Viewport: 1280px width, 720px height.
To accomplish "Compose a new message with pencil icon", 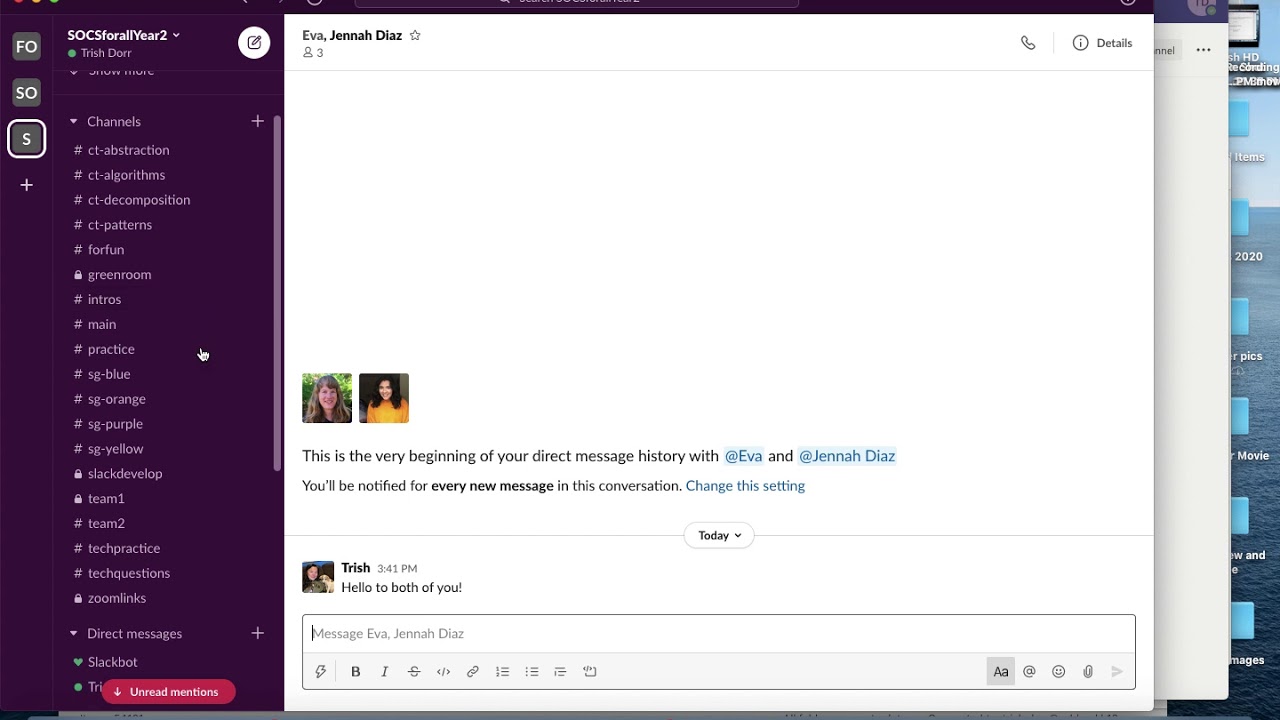I will tap(254, 42).
